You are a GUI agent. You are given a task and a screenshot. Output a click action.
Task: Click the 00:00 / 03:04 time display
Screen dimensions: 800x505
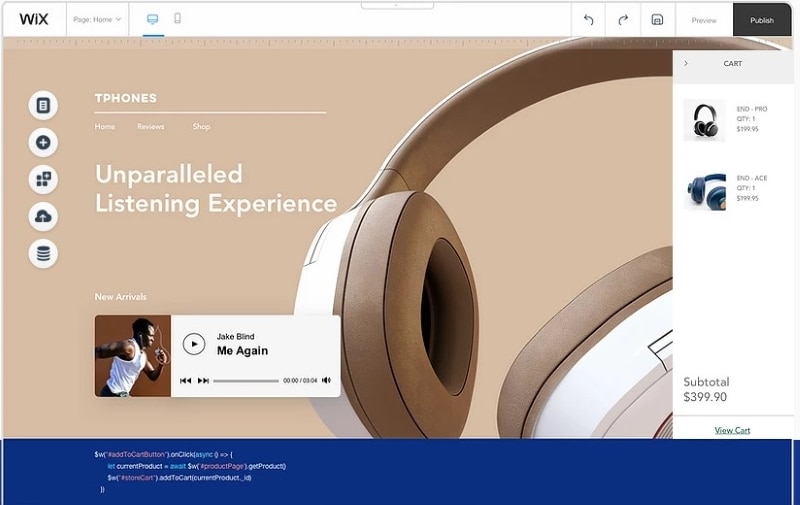300,381
